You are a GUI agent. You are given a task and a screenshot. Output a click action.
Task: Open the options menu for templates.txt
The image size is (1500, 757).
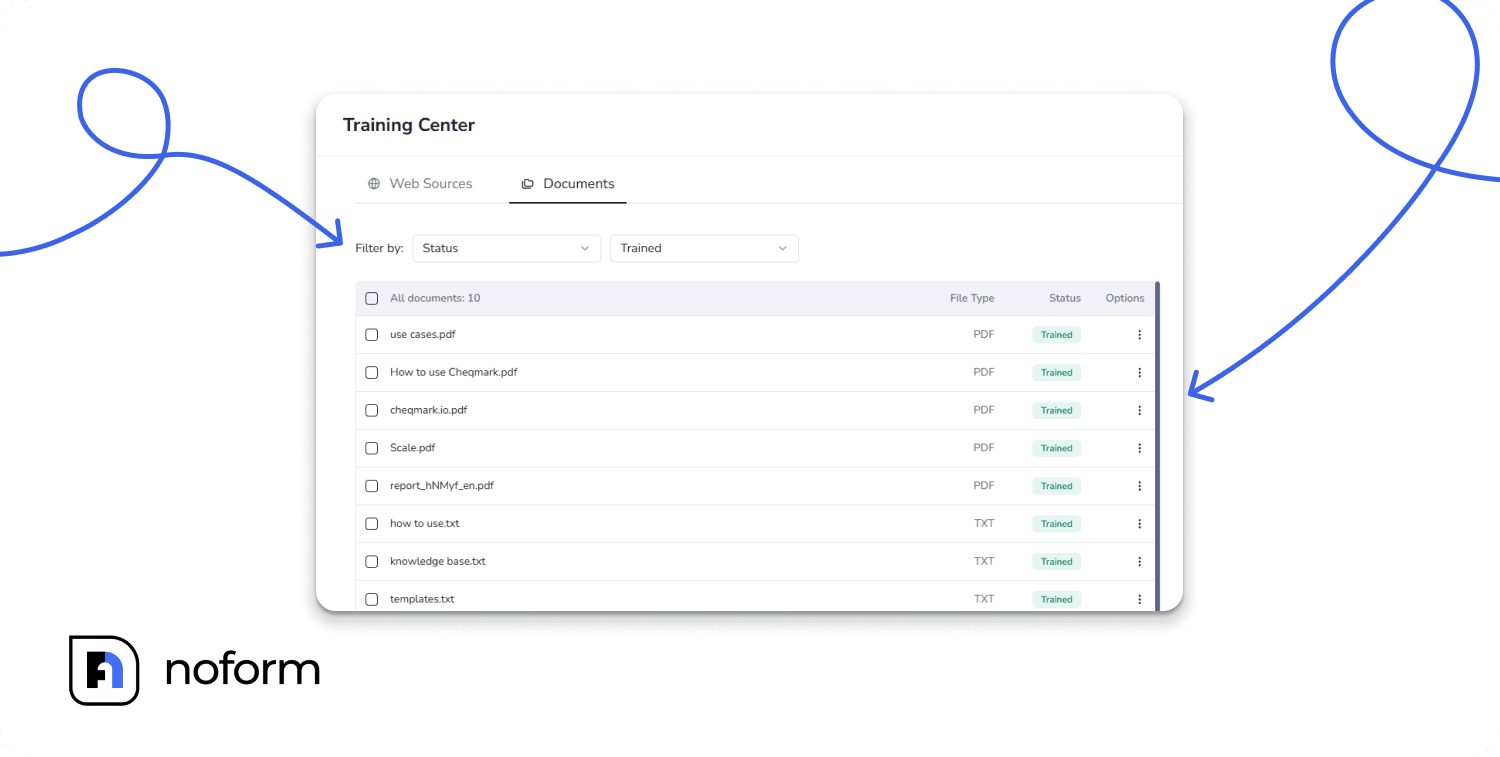(x=1139, y=598)
